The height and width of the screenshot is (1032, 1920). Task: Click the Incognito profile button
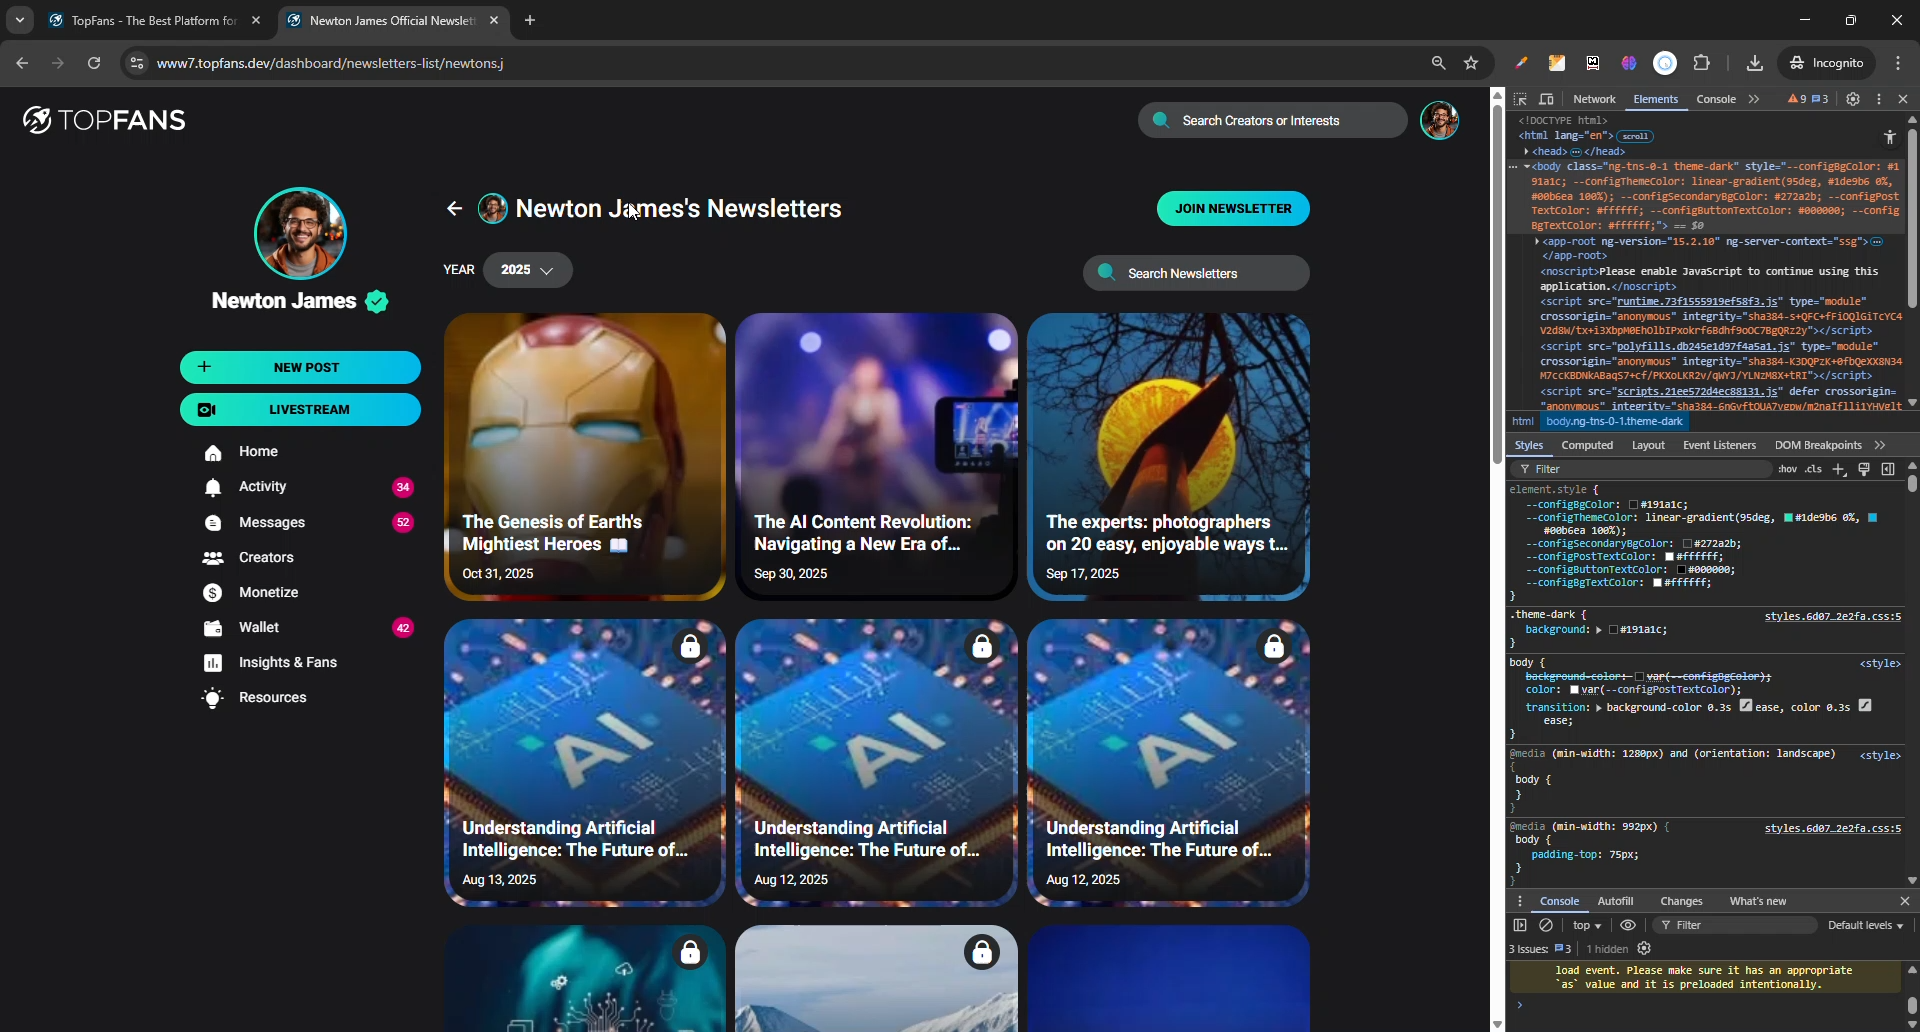tap(1827, 63)
